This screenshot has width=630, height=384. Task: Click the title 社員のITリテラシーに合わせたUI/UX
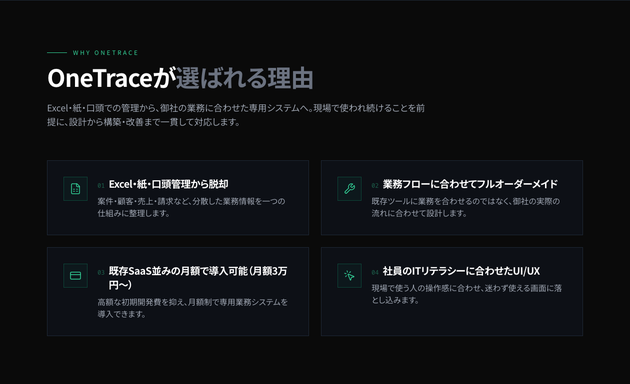pos(461,271)
